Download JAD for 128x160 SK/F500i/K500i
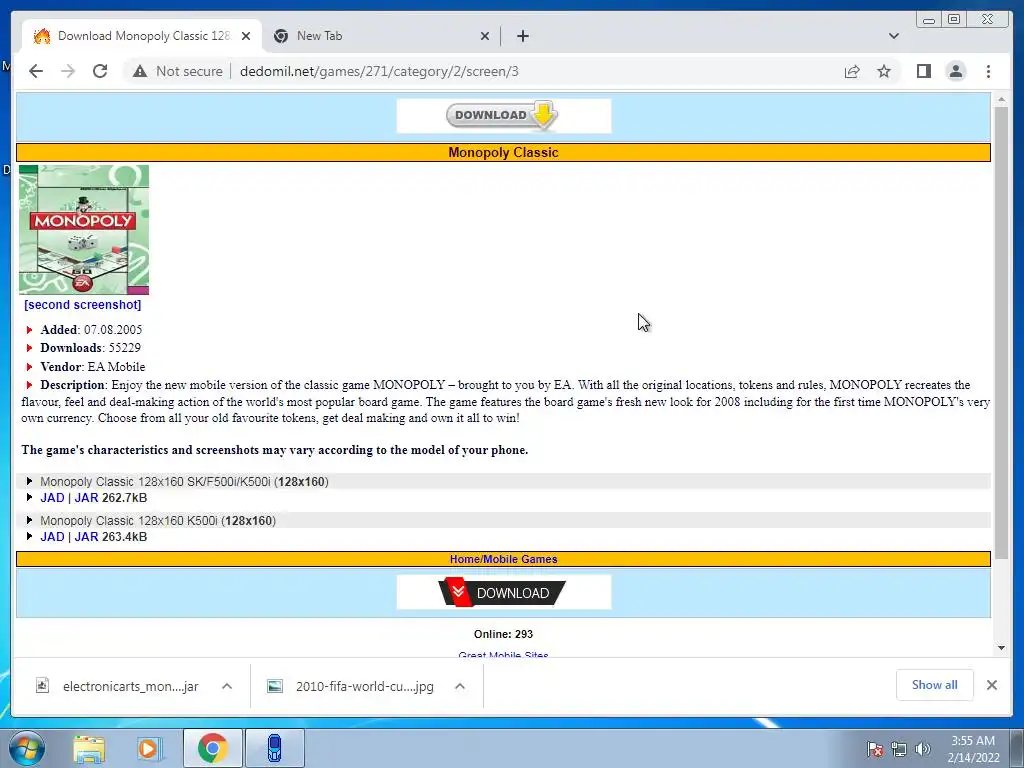 (52, 498)
